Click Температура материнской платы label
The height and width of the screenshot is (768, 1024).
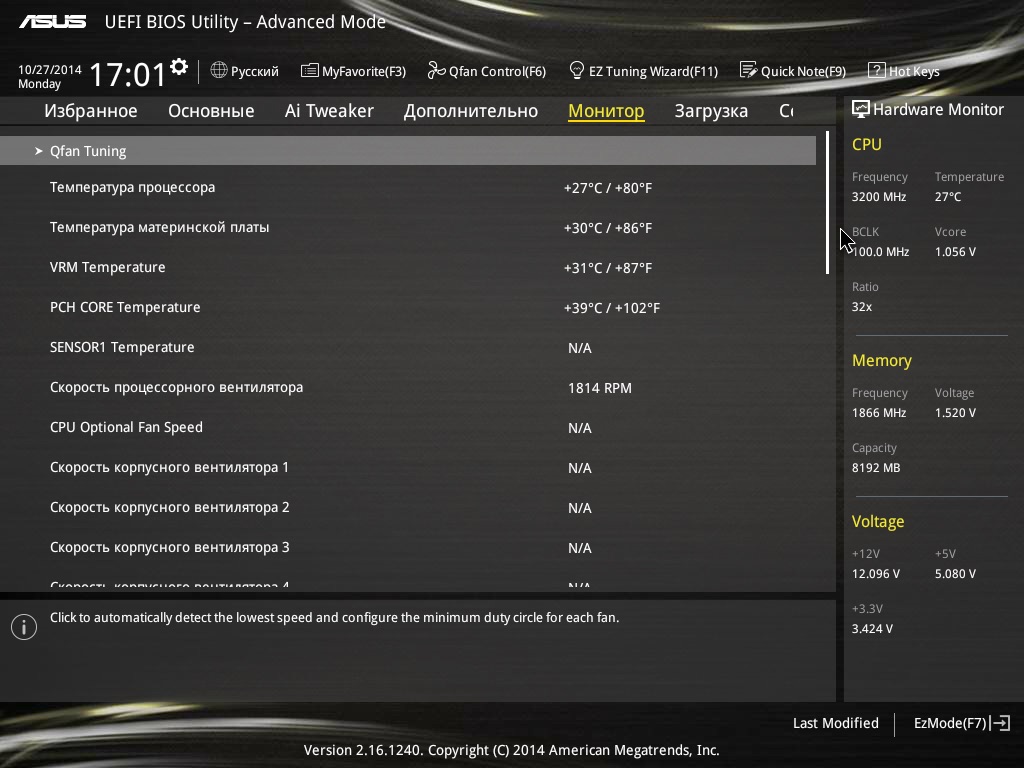(x=159, y=227)
